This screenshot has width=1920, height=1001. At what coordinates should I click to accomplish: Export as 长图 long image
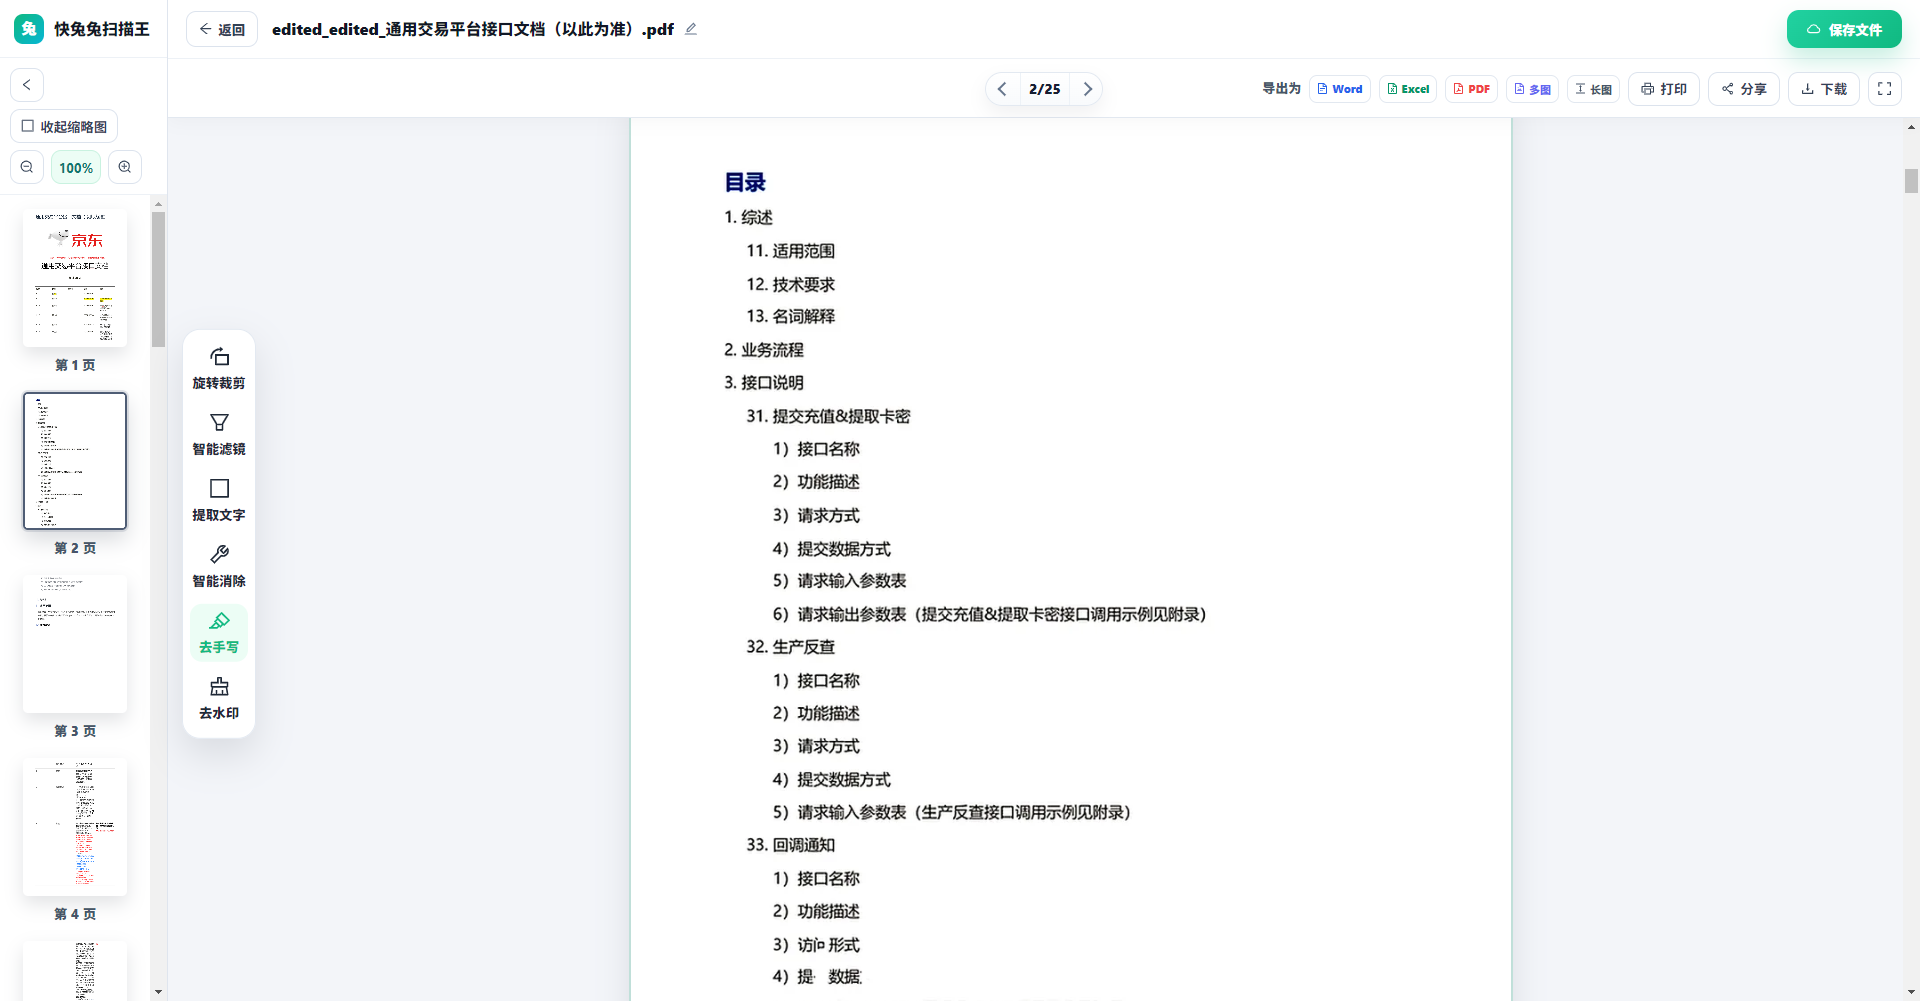(1593, 89)
